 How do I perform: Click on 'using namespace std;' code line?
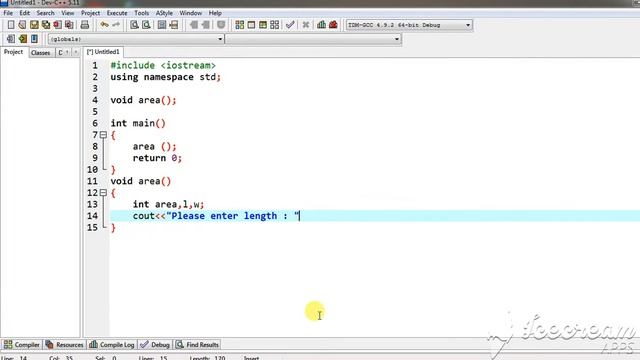(166, 77)
